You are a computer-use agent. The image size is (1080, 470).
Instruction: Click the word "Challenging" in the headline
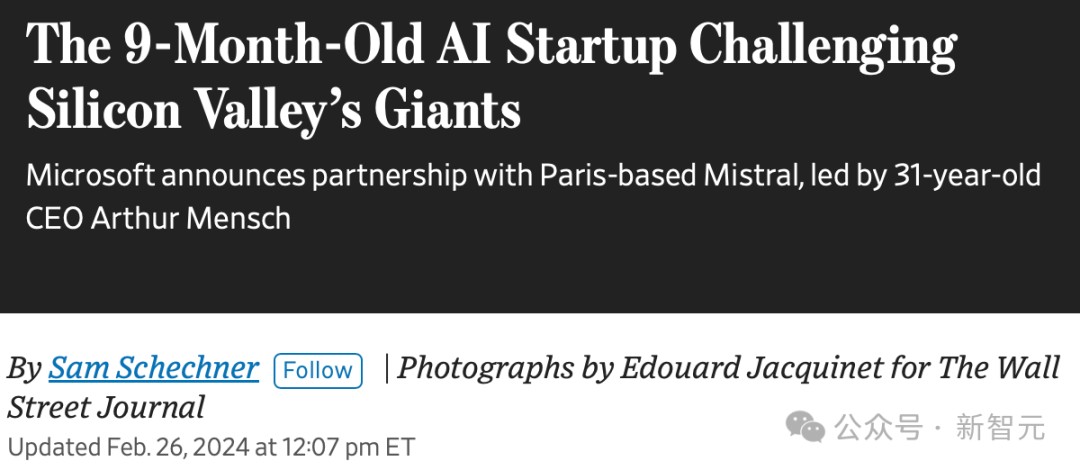824,47
